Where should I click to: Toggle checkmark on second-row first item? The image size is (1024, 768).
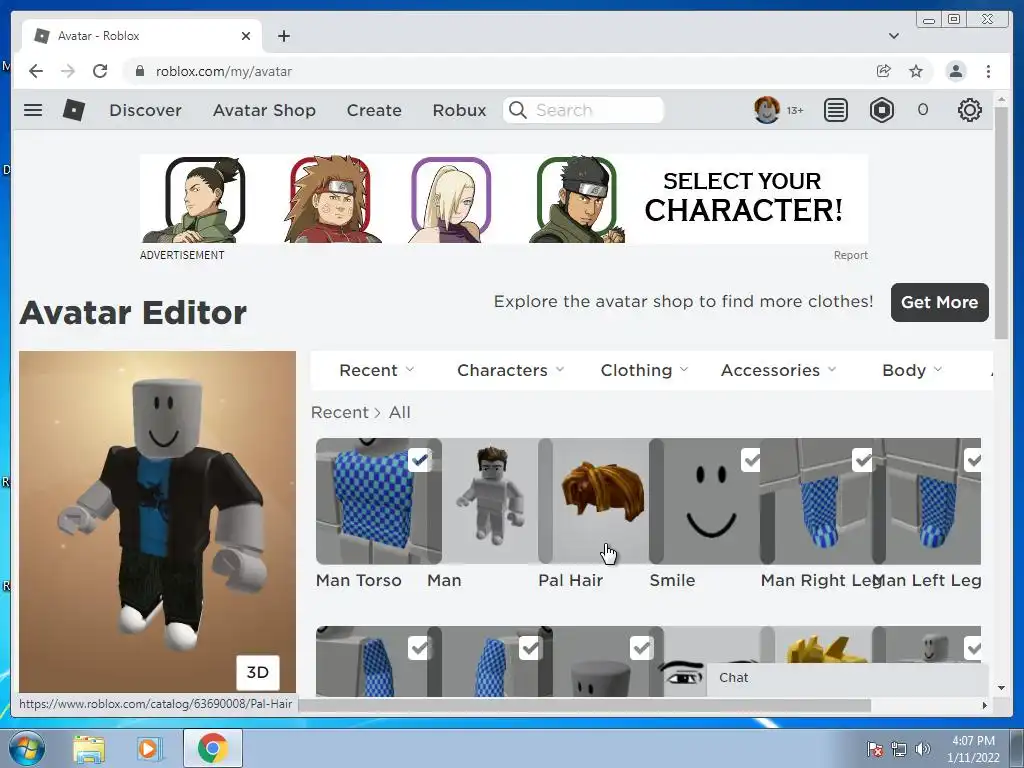pyautogui.click(x=420, y=648)
